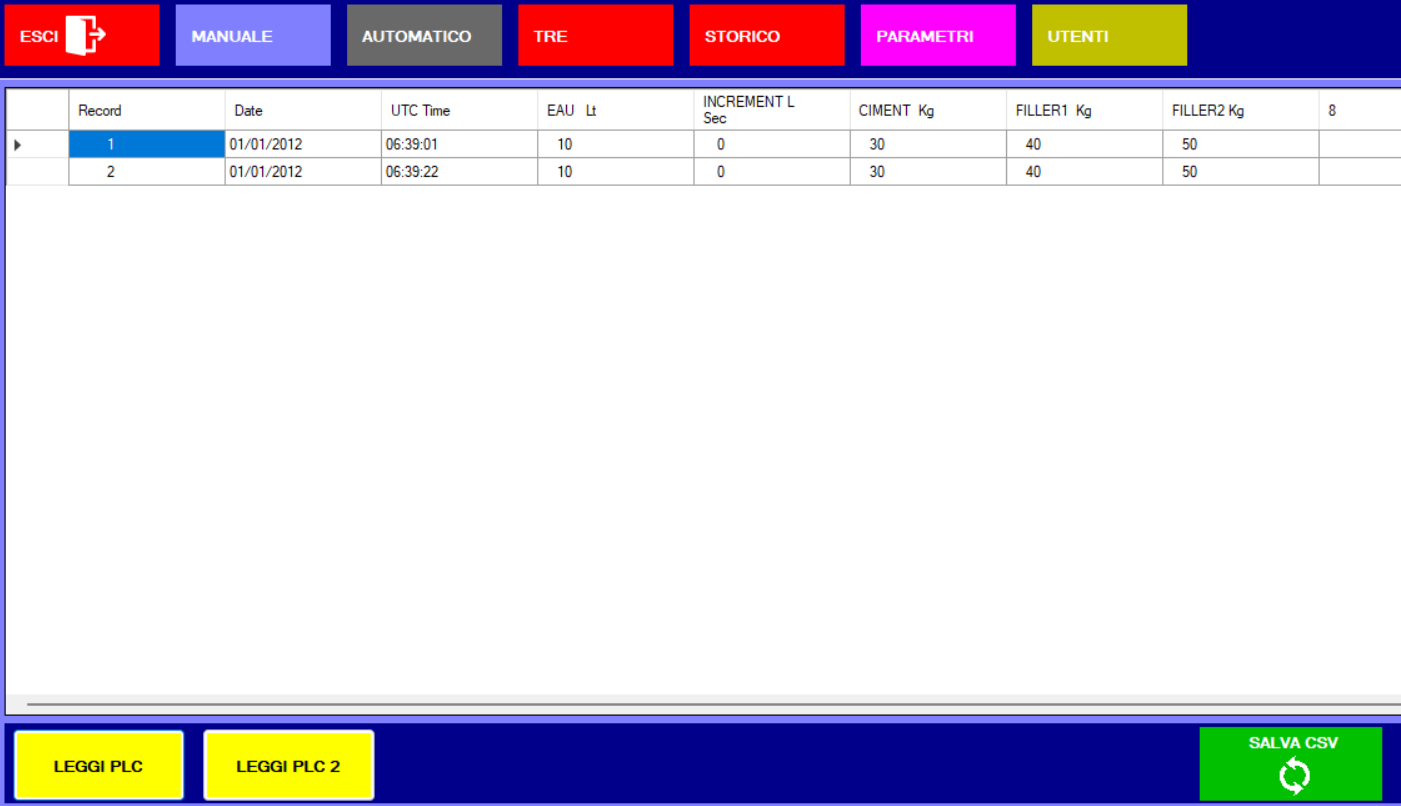Screen dimensions: 1401x806
Task: Select the Date cell in record 2
Action: (x=303, y=172)
